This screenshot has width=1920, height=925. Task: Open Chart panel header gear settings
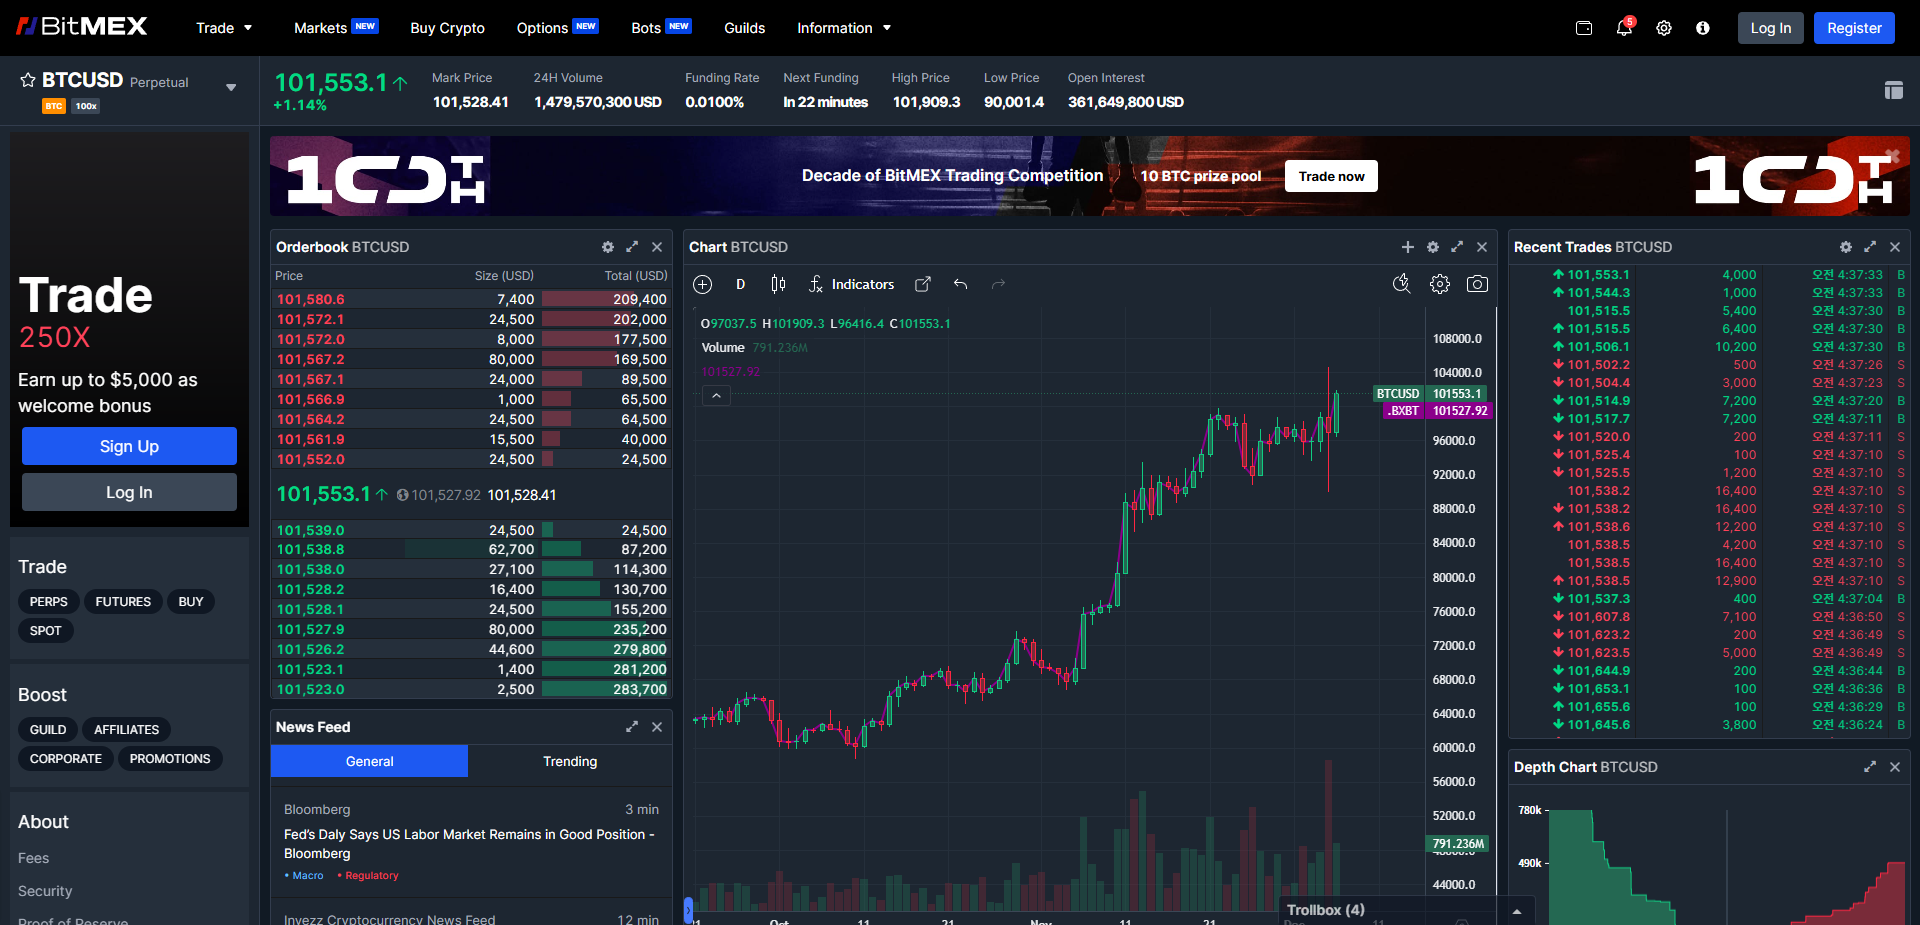pyautogui.click(x=1433, y=247)
